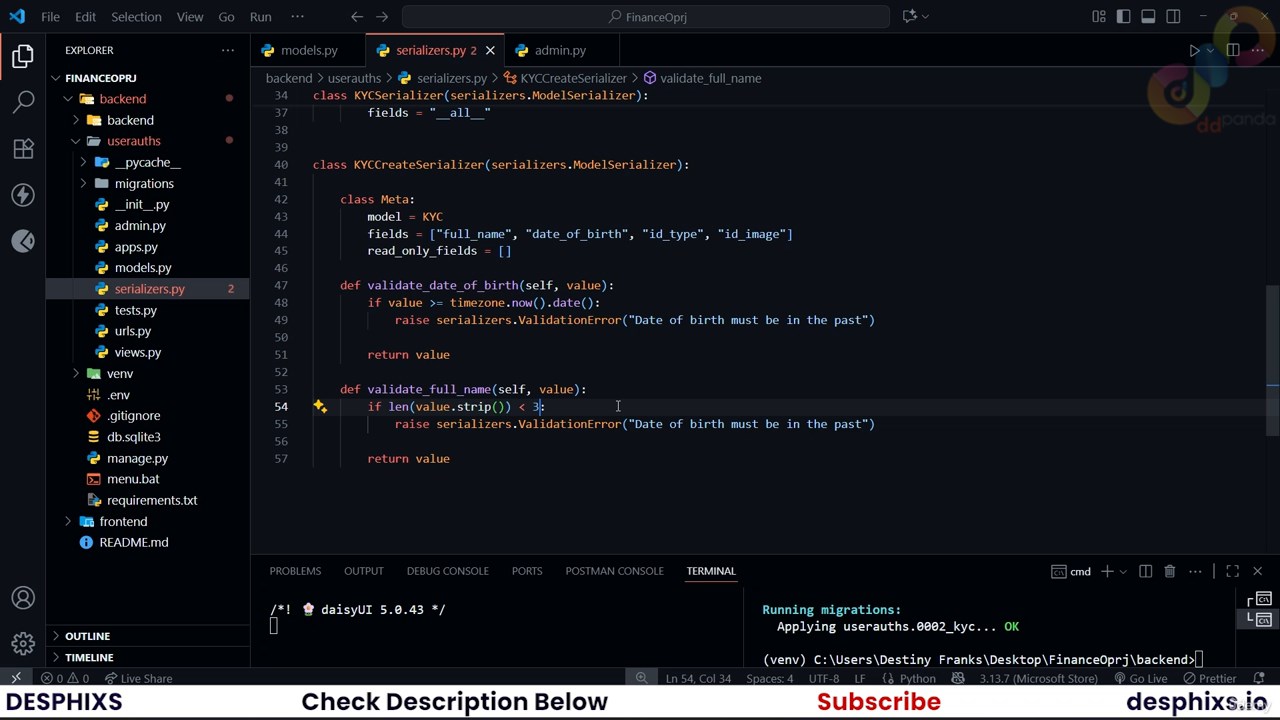Image resolution: width=1280 pixels, height=720 pixels.
Task: Open the run button dropdown arrow
Action: [1210, 50]
